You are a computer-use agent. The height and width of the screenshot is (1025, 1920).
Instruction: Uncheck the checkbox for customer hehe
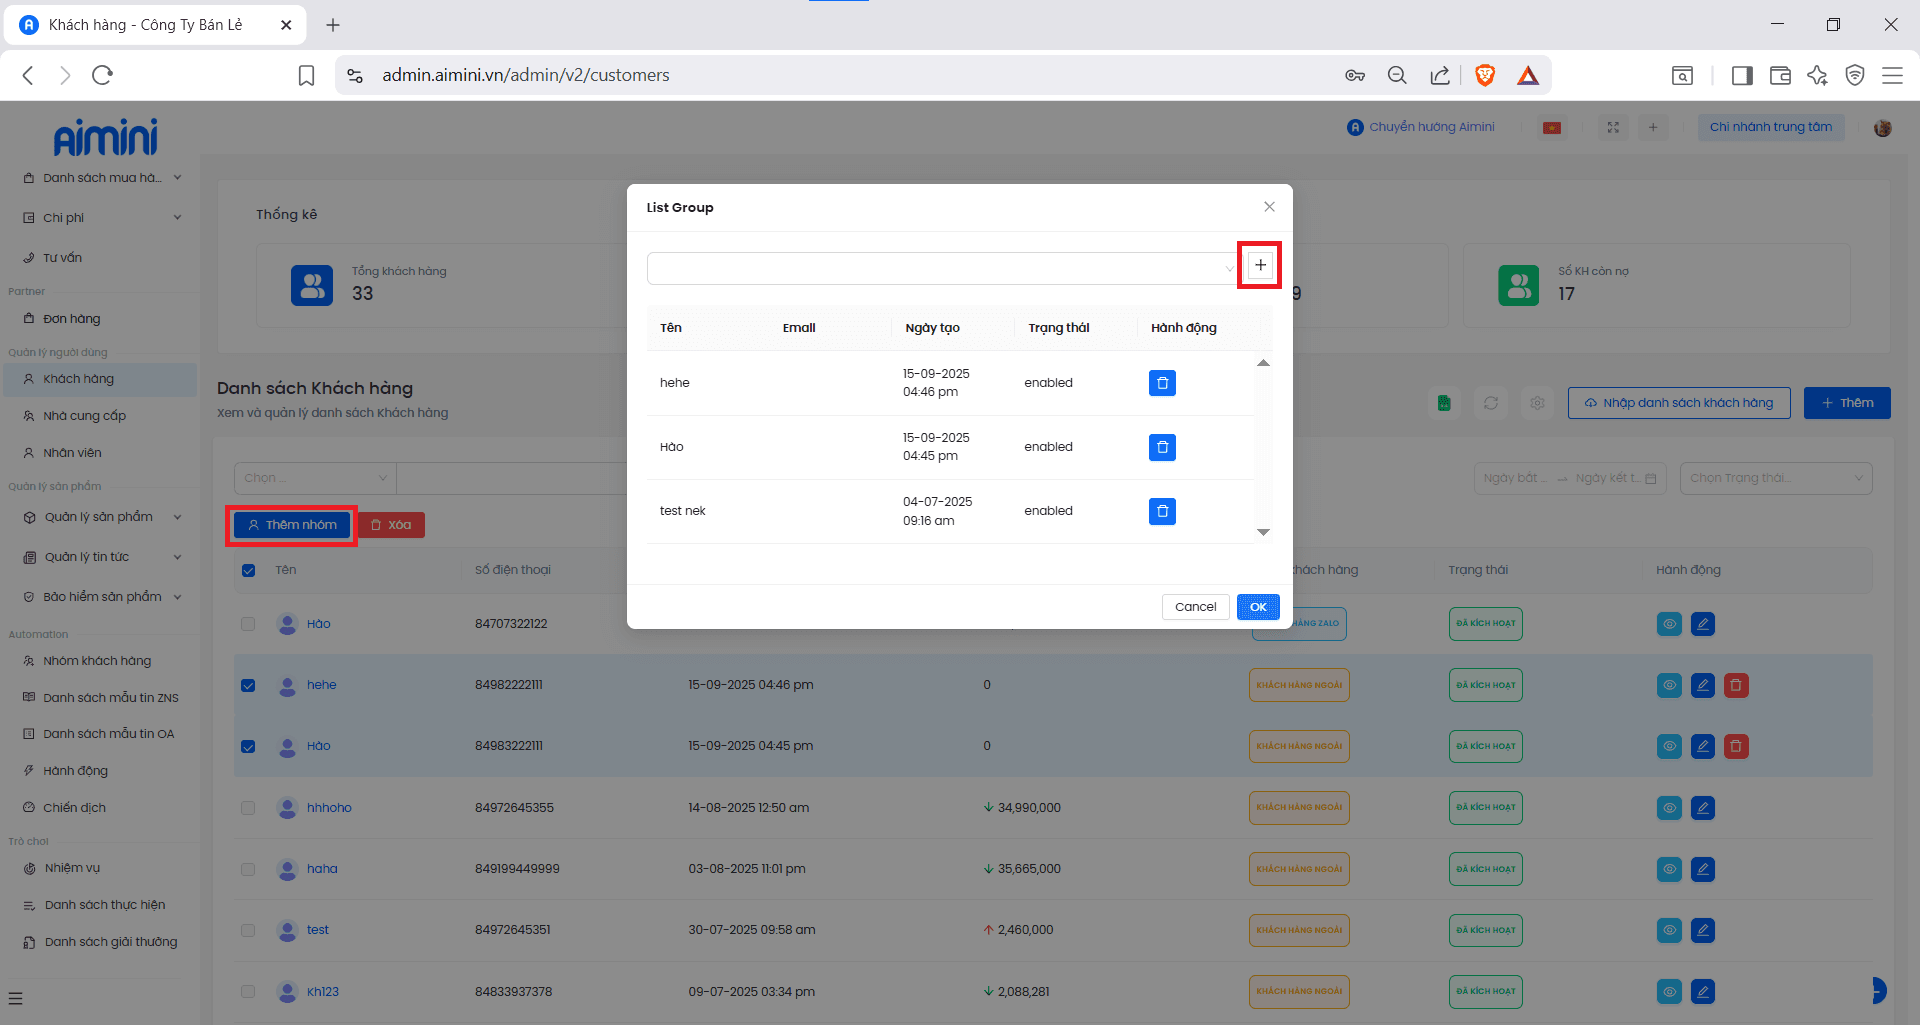point(248,685)
